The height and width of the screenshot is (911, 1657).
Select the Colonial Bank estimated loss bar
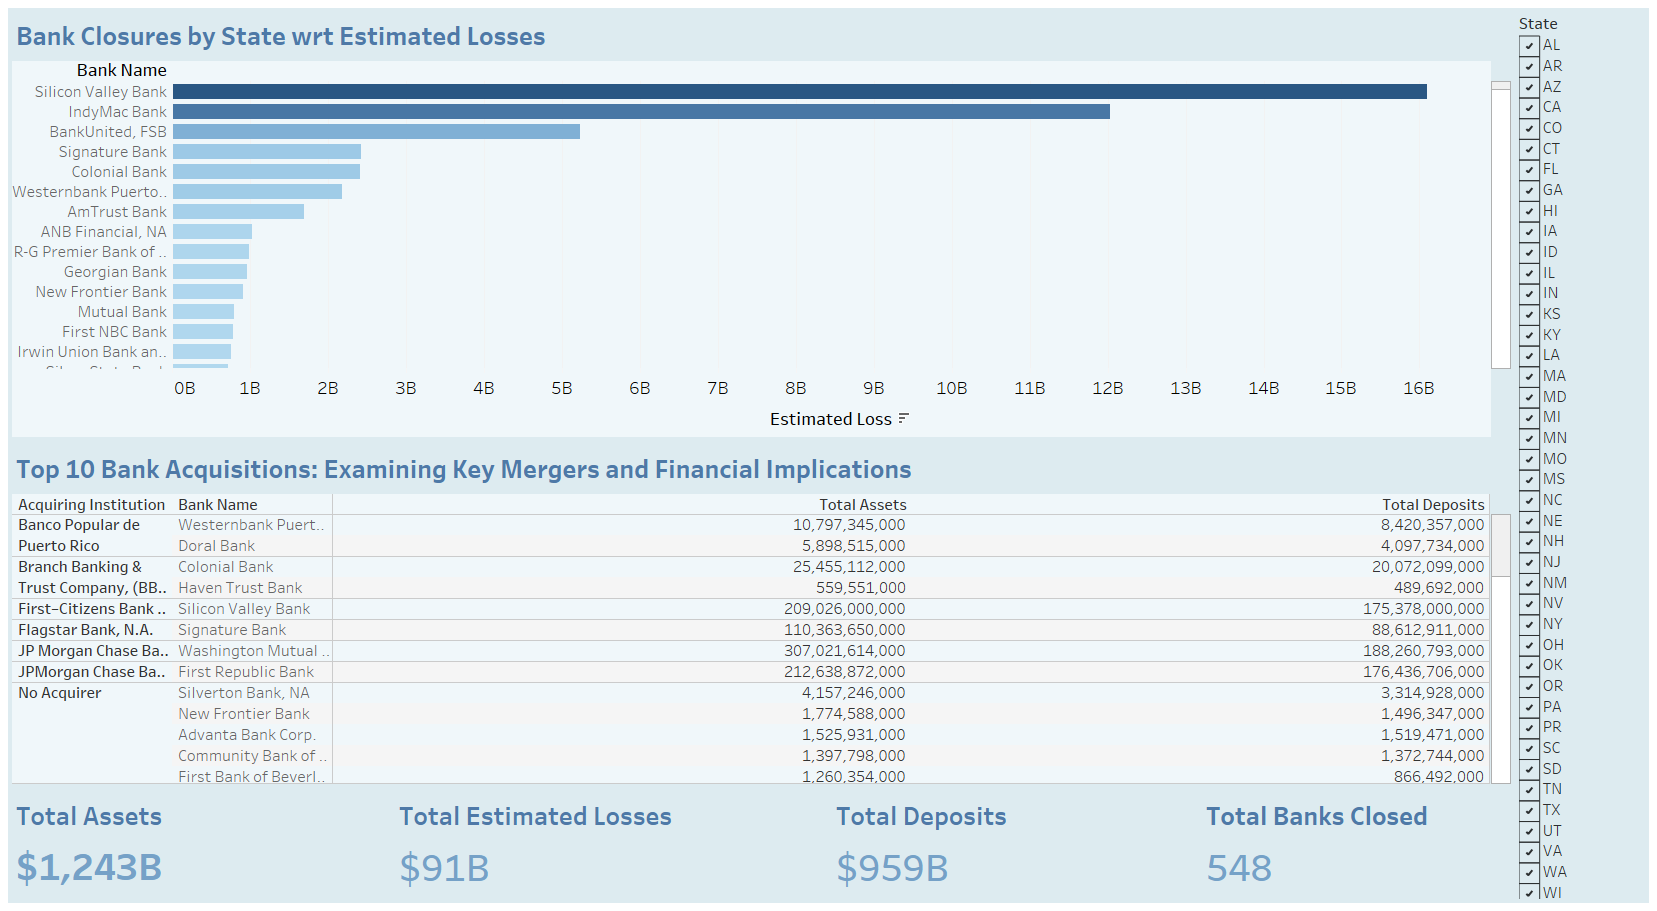click(266, 171)
